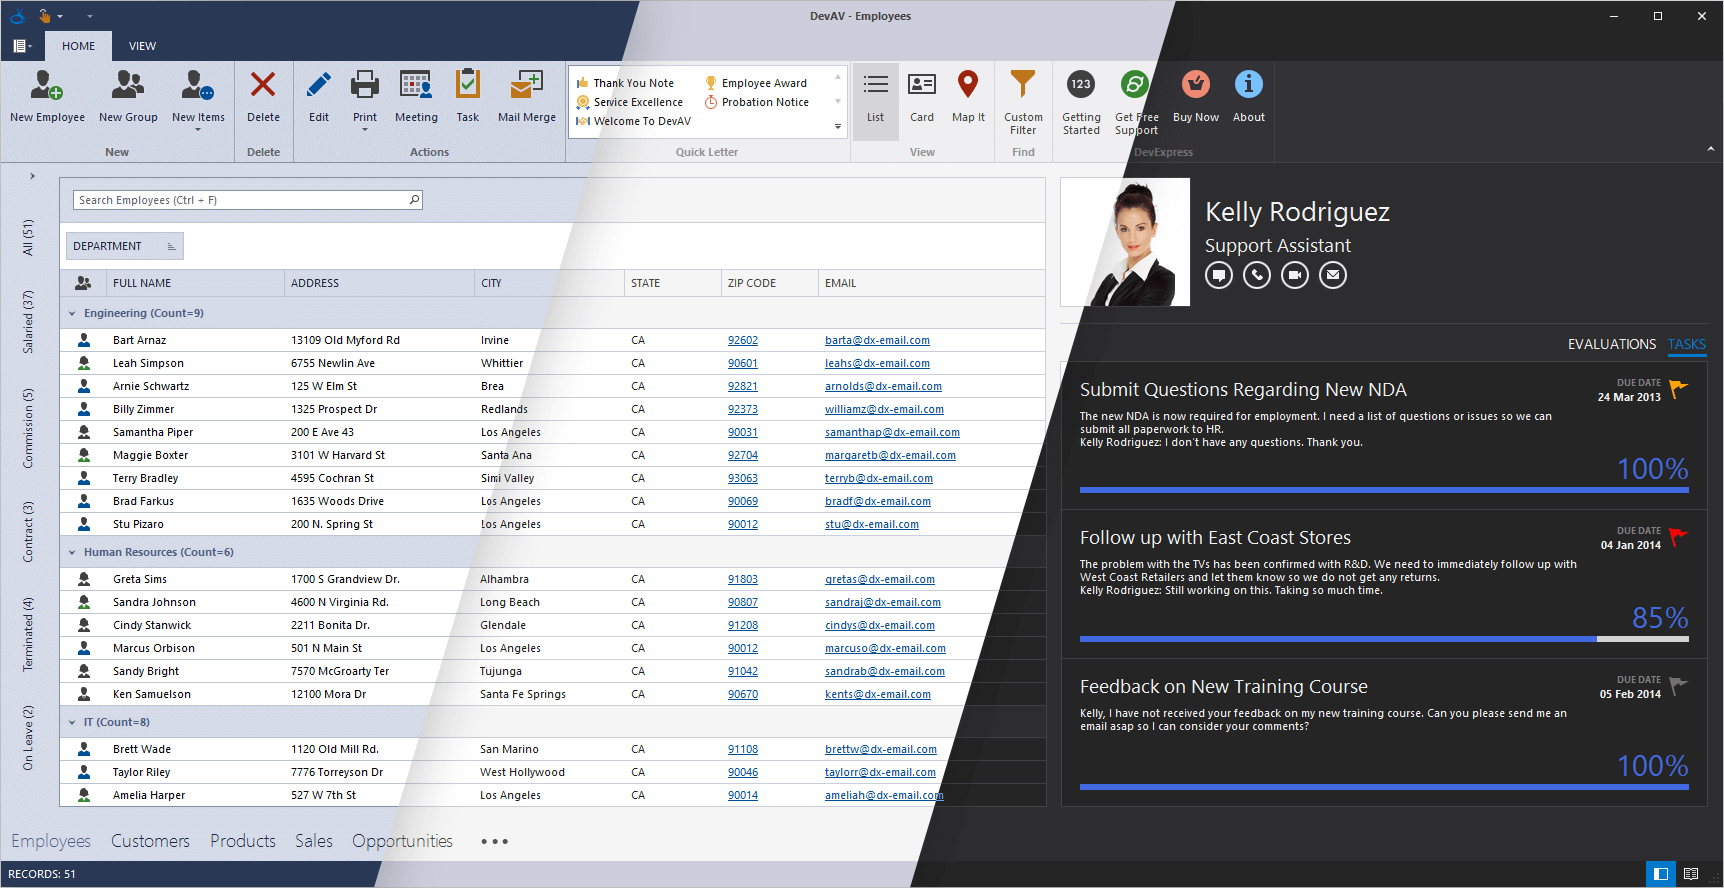The height and width of the screenshot is (888, 1724).
Task: Go to the Opportunities module
Action: pos(402,841)
